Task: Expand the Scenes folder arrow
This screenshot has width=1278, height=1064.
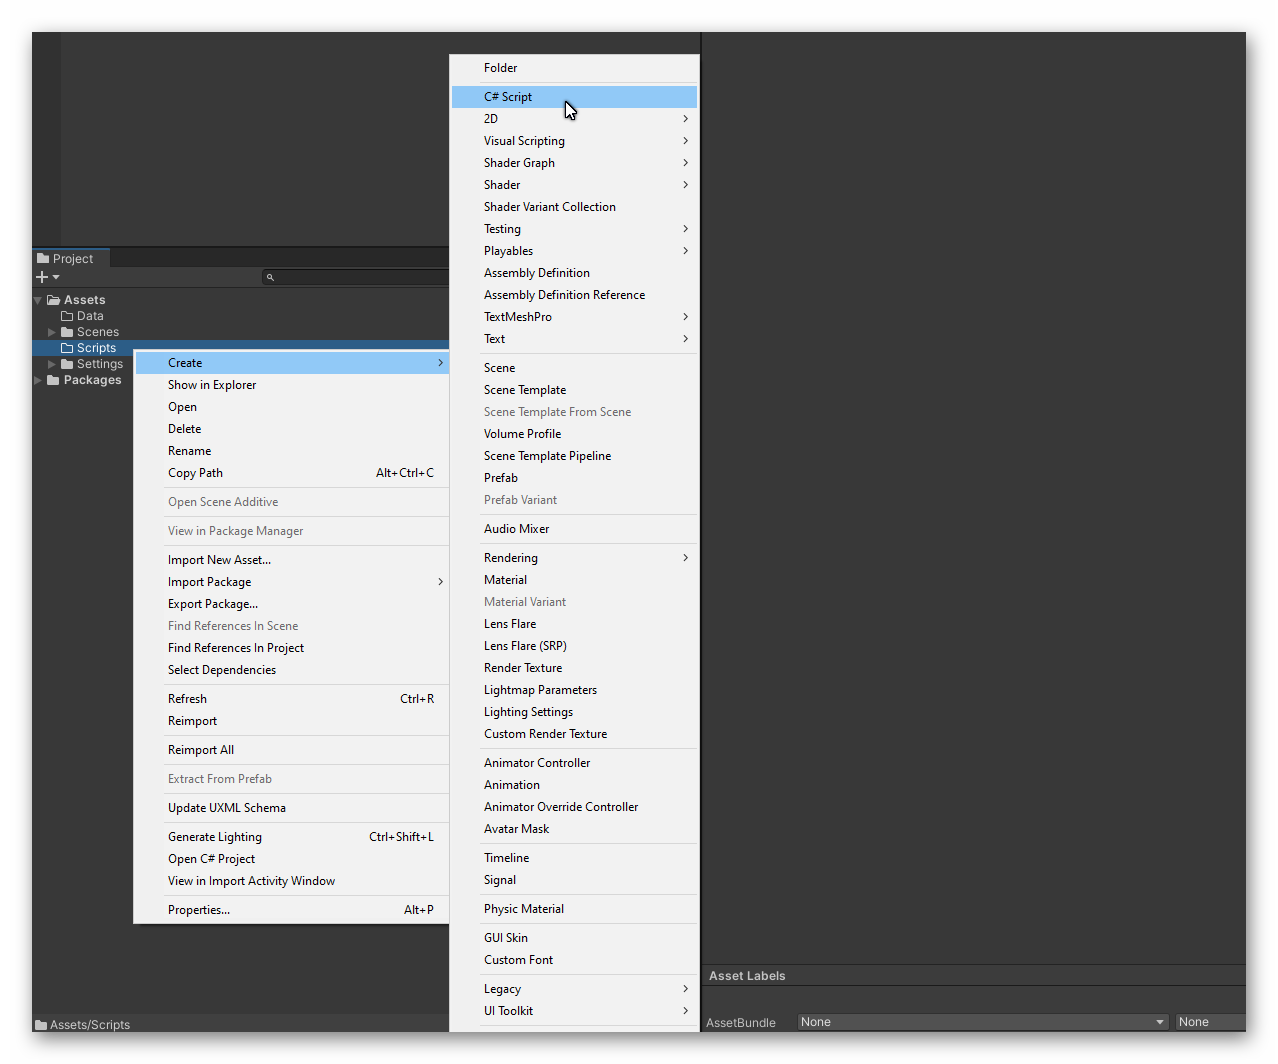Action: pyautogui.click(x=52, y=332)
